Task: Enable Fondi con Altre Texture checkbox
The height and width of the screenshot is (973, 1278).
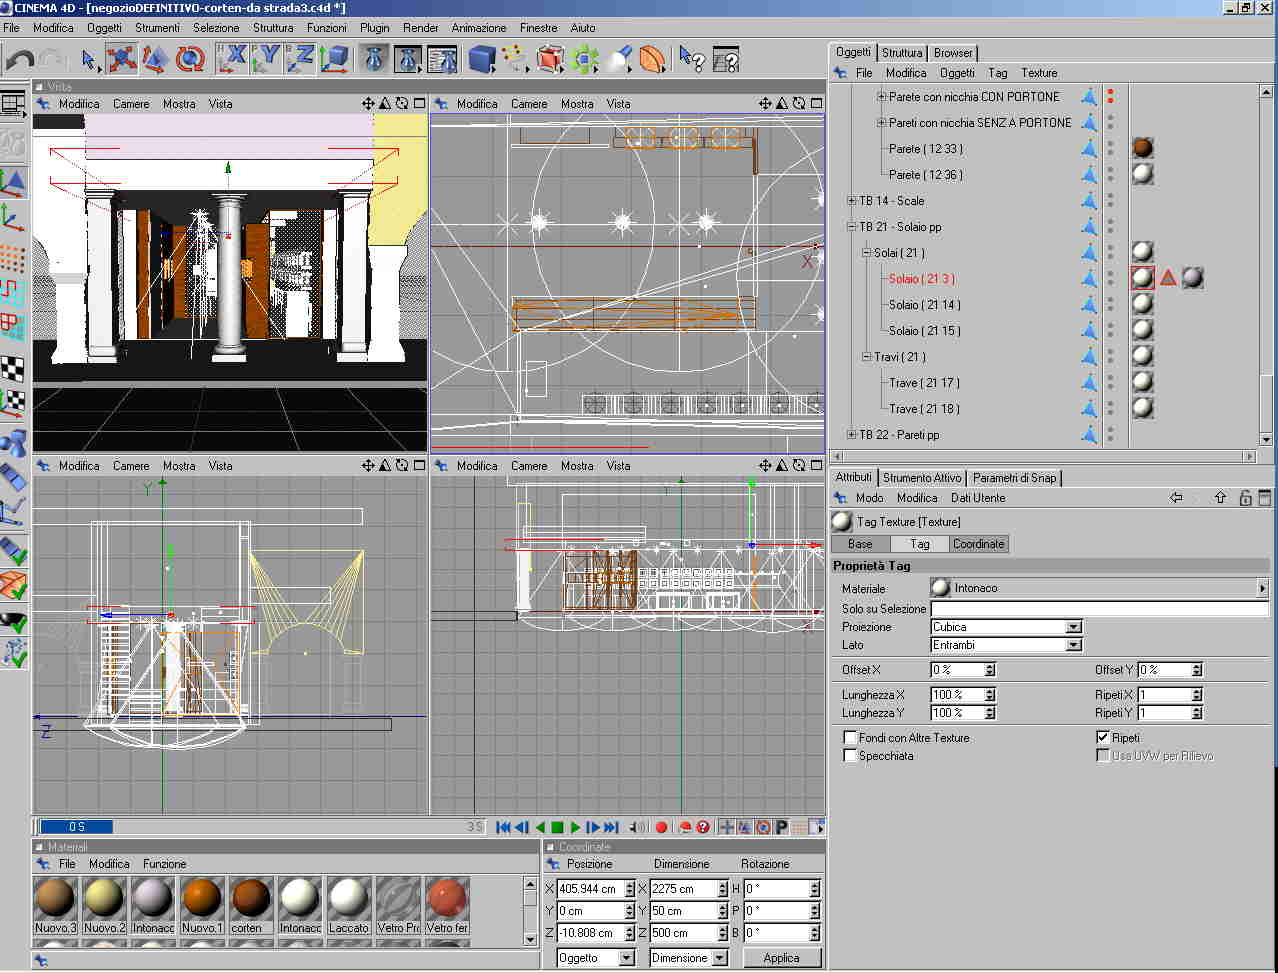Action: (x=851, y=738)
